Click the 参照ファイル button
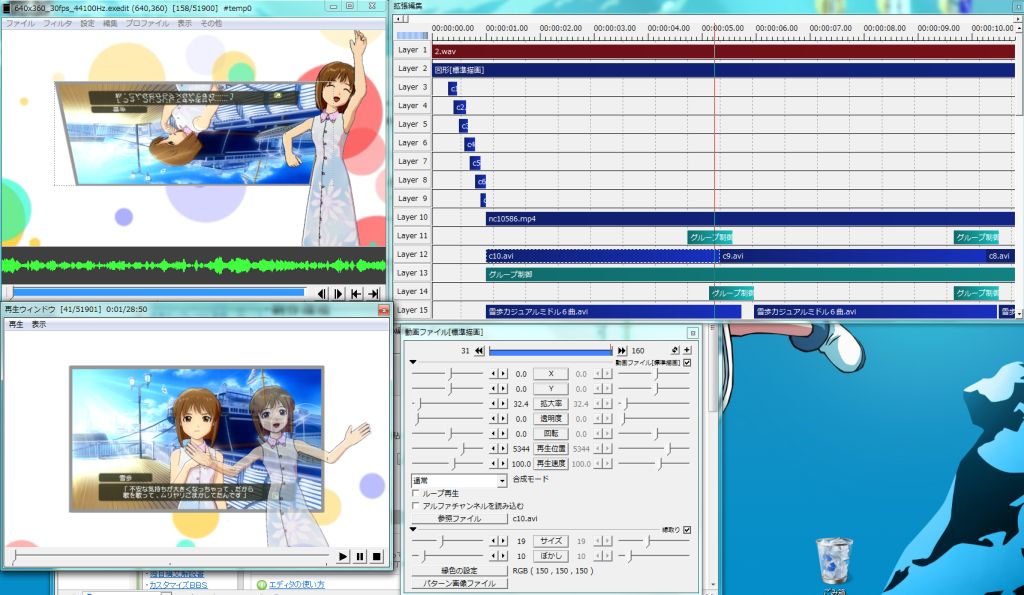This screenshot has width=1024, height=595. tap(459, 519)
